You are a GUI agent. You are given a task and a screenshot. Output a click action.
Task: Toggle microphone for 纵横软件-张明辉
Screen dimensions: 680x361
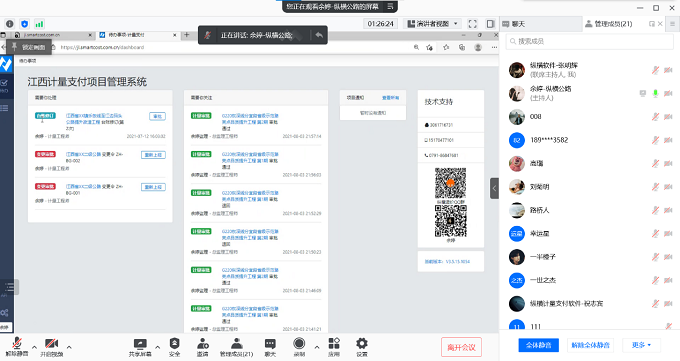point(655,70)
